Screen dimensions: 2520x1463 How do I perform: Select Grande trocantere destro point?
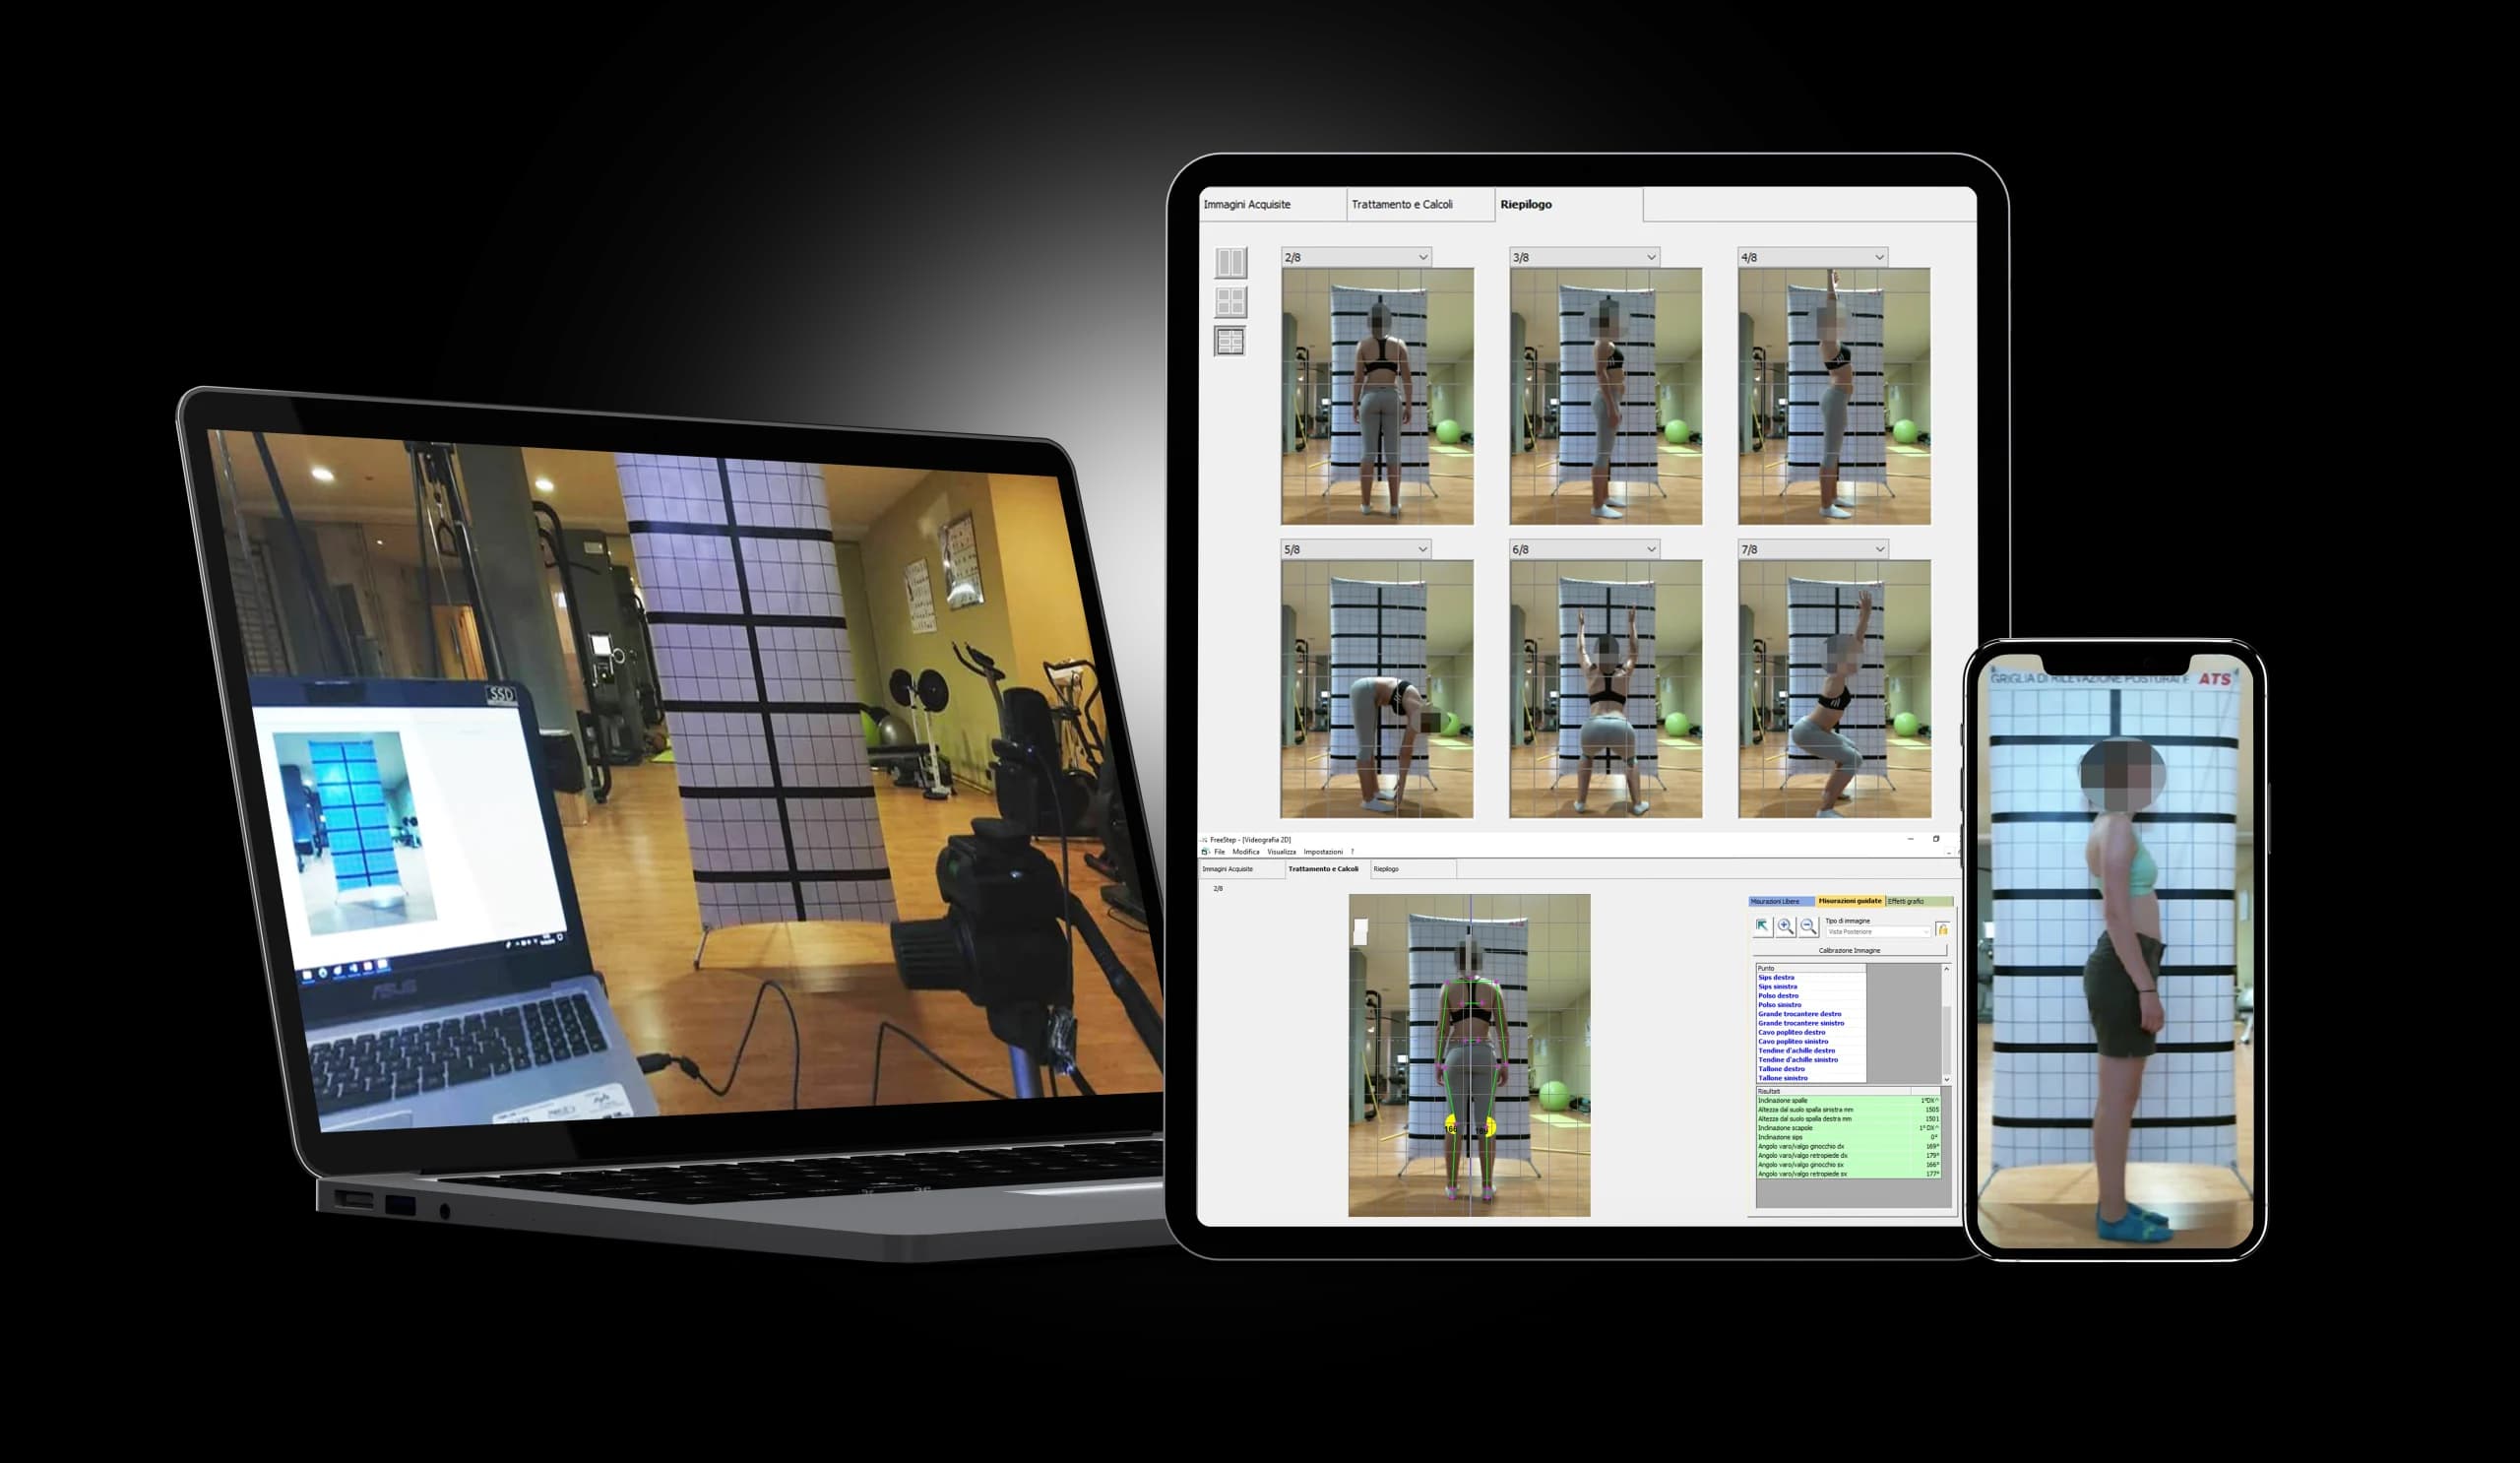pos(1799,1014)
